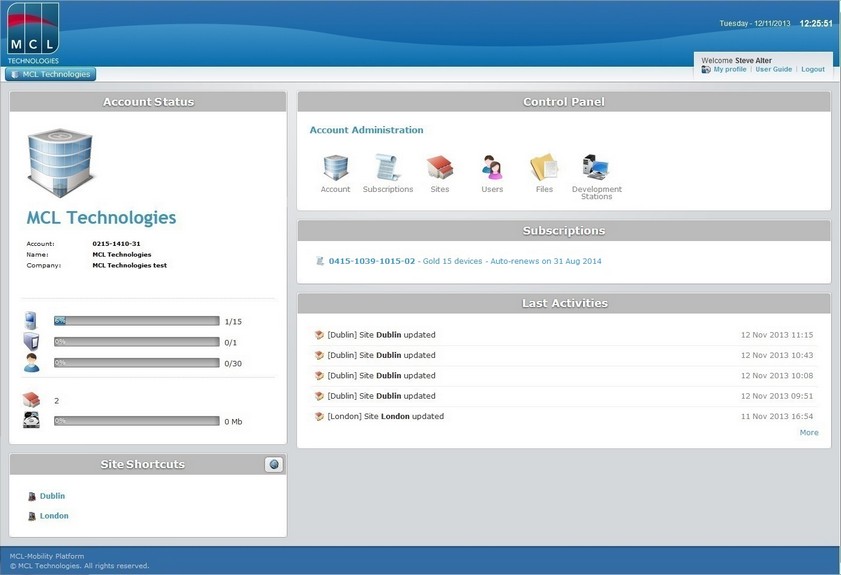Go to the Dublin site shortcut
This screenshot has width=841, height=575.
(x=52, y=496)
